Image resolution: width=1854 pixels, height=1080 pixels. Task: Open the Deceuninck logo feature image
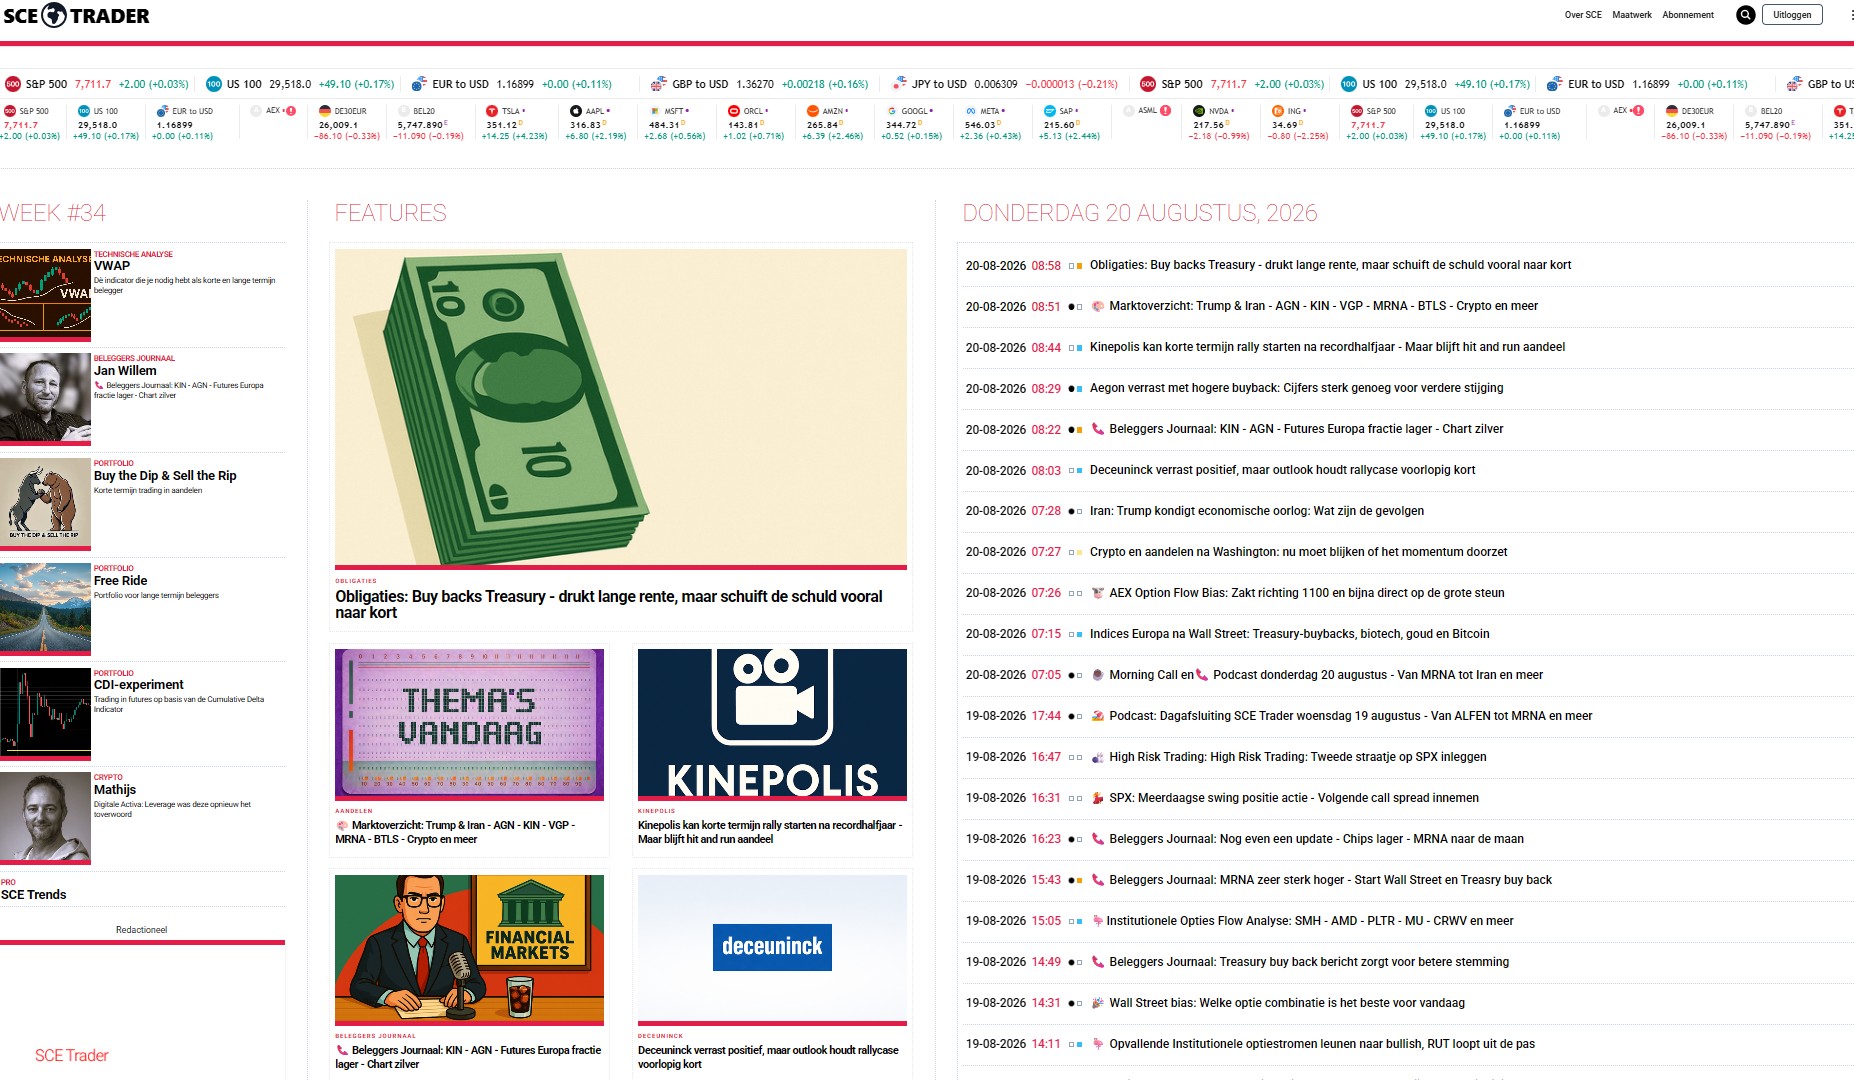click(x=772, y=949)
